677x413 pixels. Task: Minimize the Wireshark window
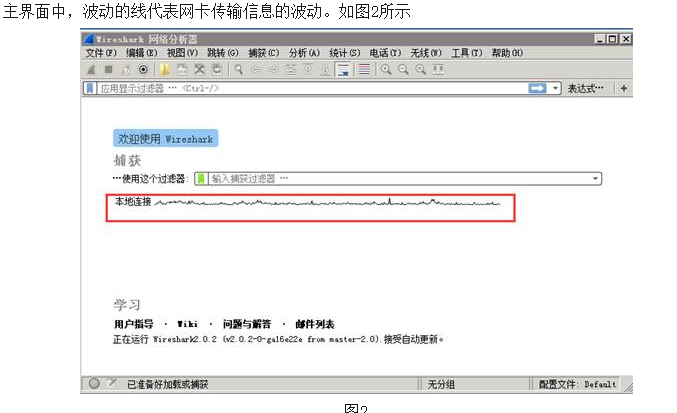(599, 39)
